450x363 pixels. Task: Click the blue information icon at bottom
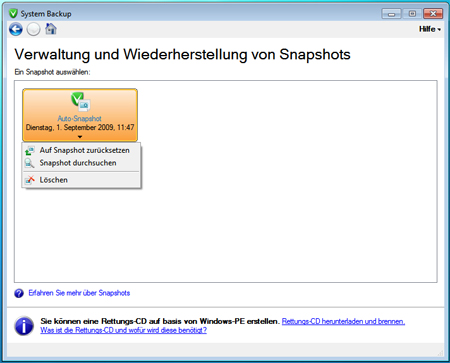24,326
